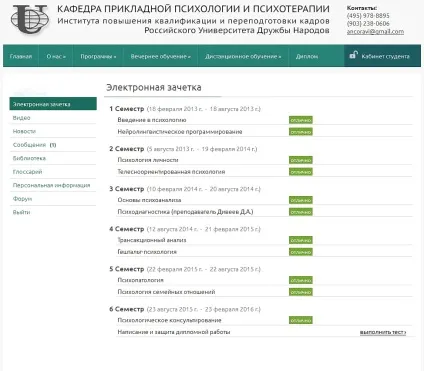Click grade badge for Введение в психологию
This screenshot has width=424, height=371.
[x=301, y=120]
